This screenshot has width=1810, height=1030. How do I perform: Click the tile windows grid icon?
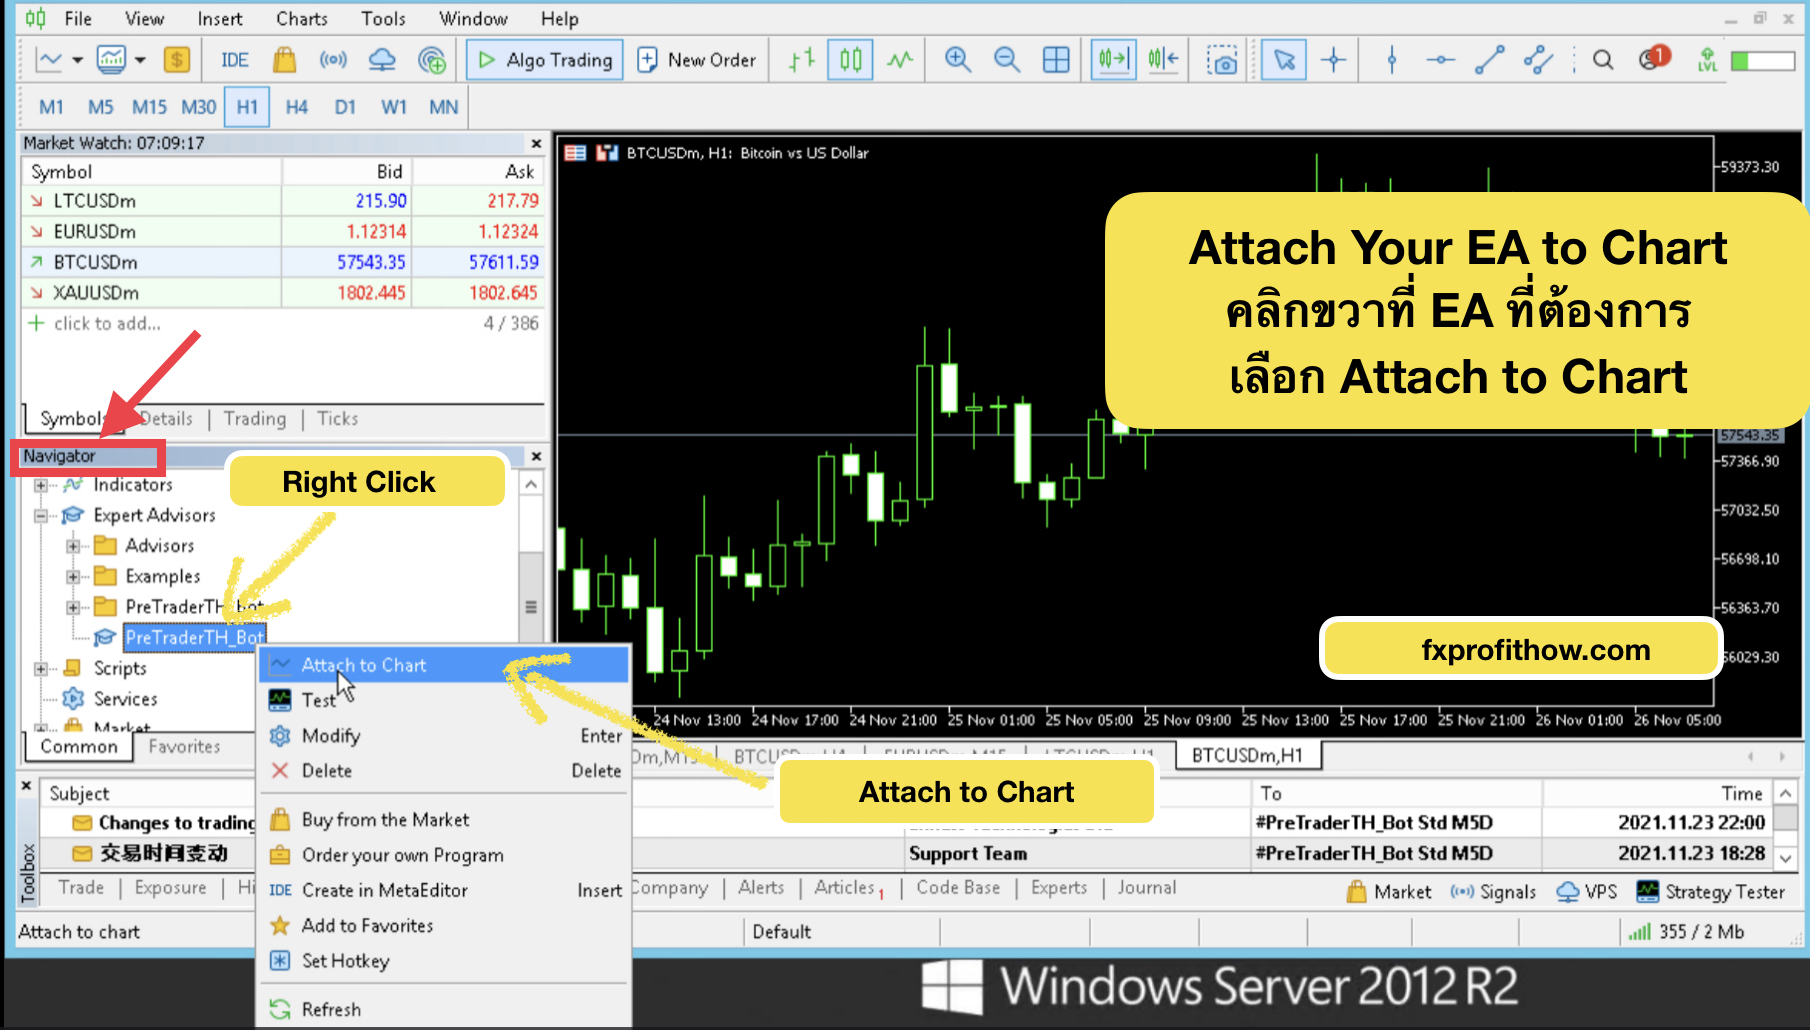pos(1056,60)
